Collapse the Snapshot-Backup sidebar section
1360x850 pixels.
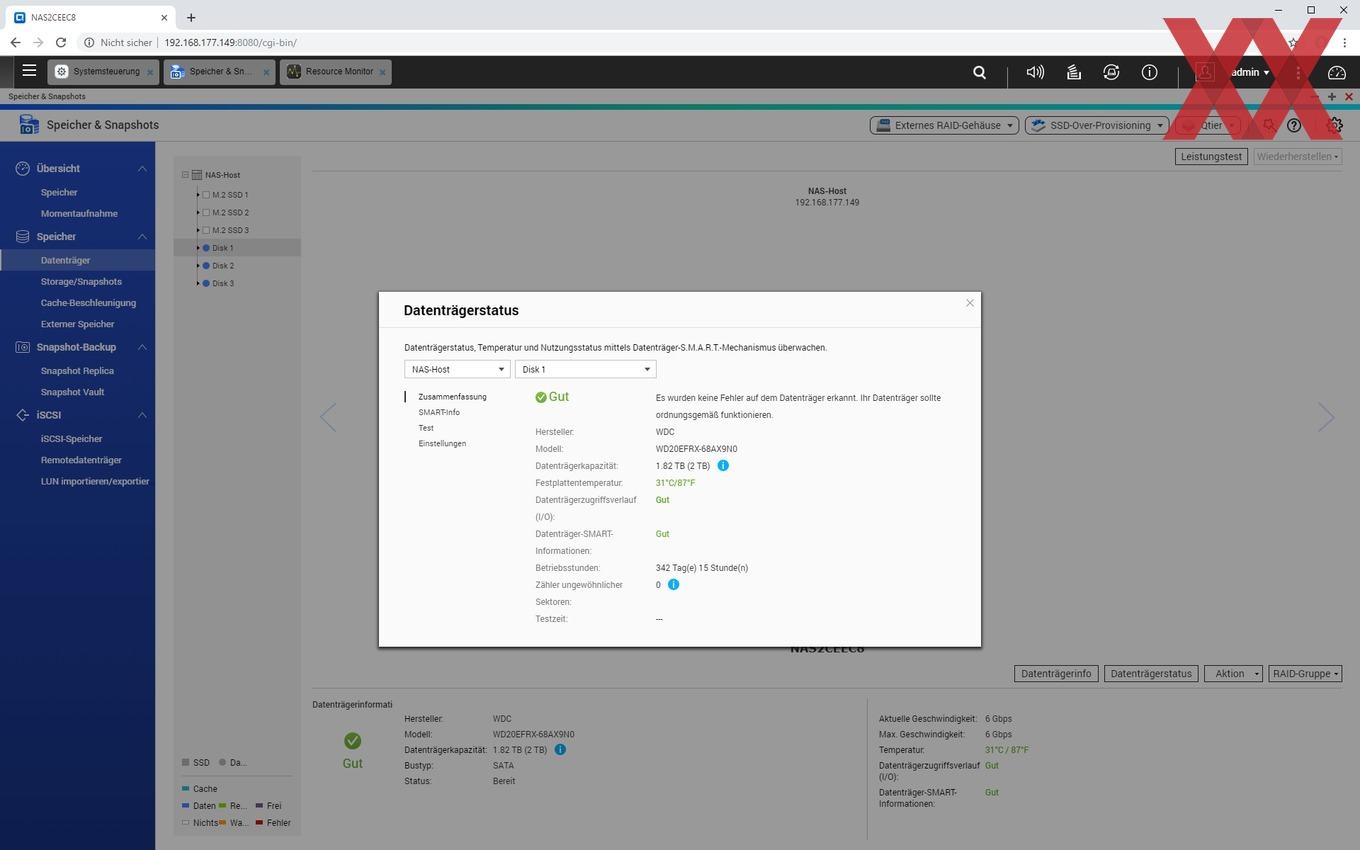[x=142, y=347]
